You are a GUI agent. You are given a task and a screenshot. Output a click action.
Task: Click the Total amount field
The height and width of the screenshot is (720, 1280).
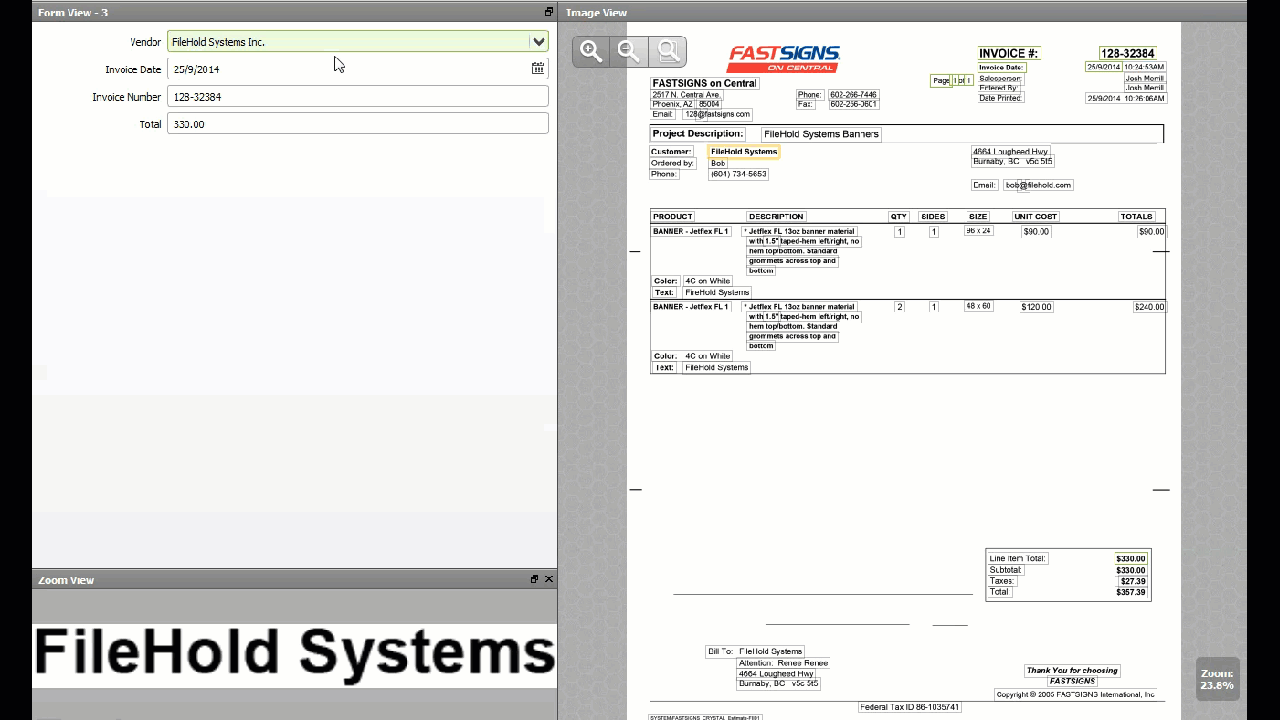coord(357,124)
